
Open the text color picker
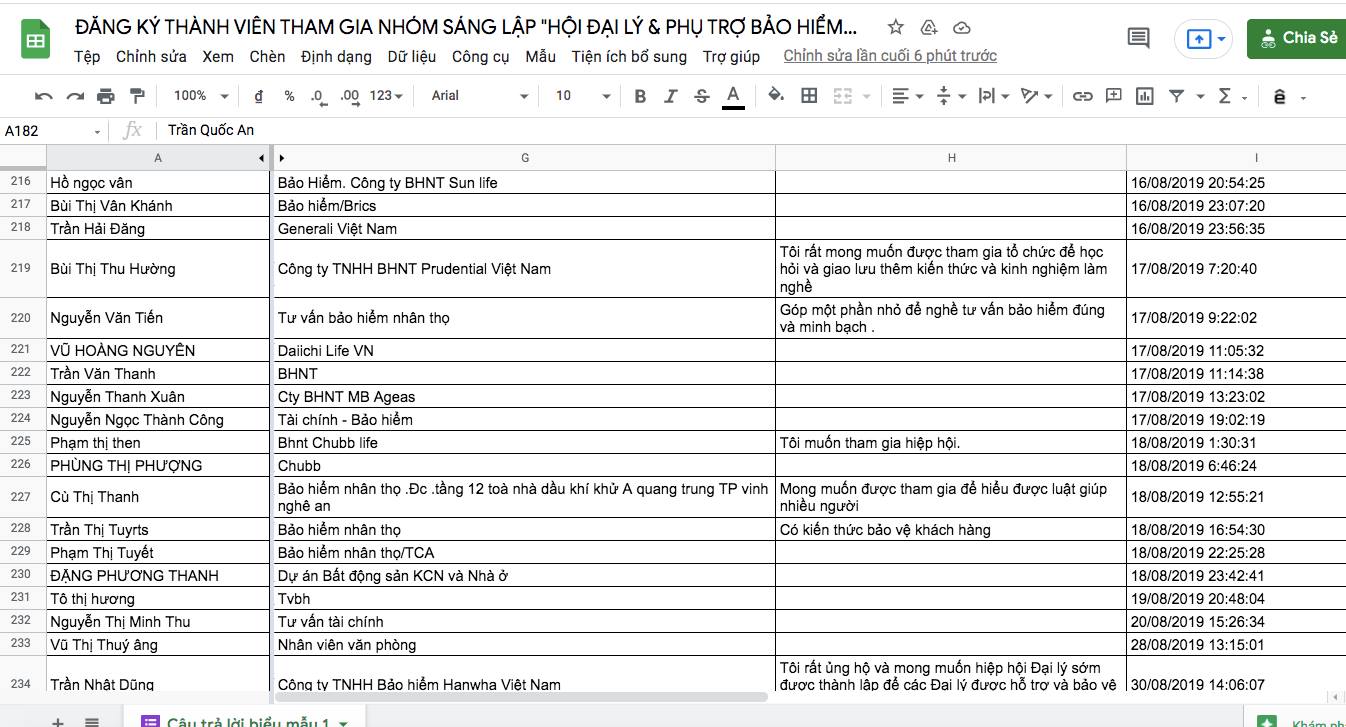(733, 96)
